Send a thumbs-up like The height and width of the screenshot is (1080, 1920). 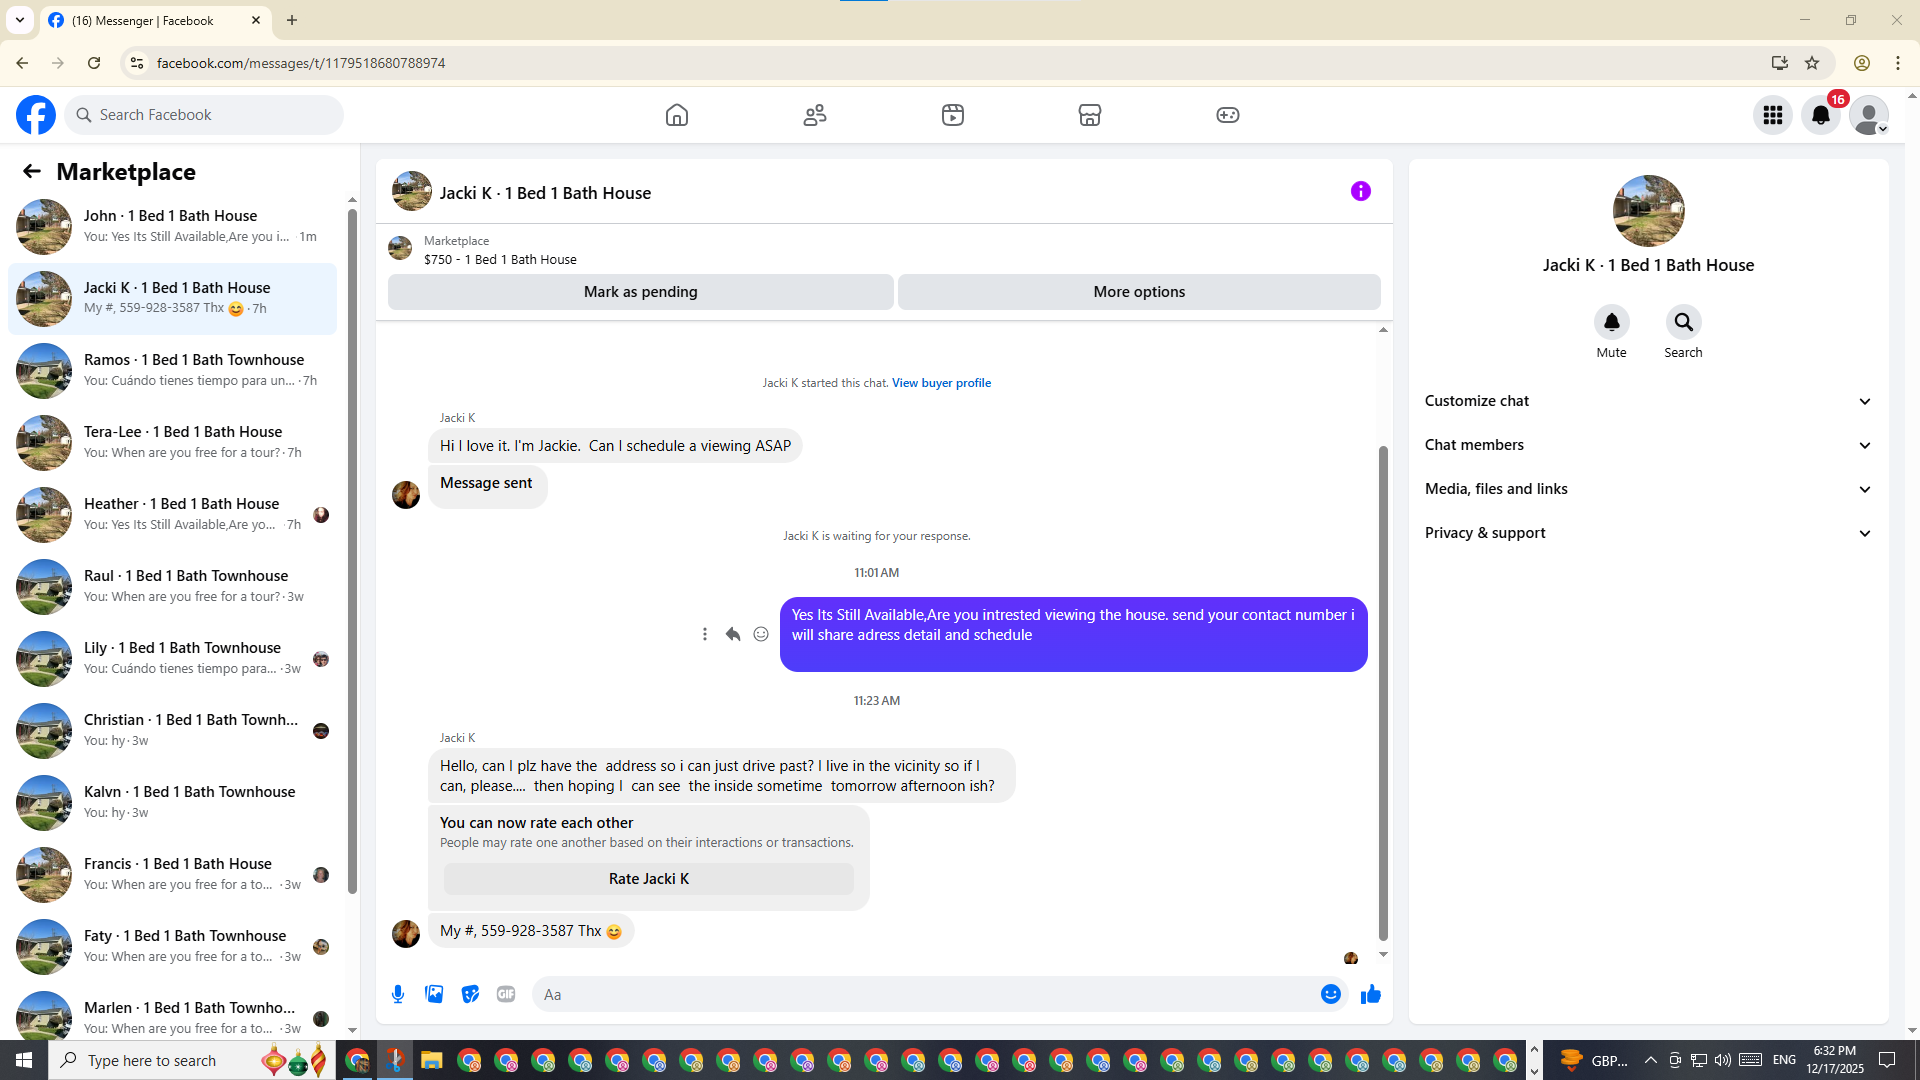pyautogui.click(x=1370, y=994)
